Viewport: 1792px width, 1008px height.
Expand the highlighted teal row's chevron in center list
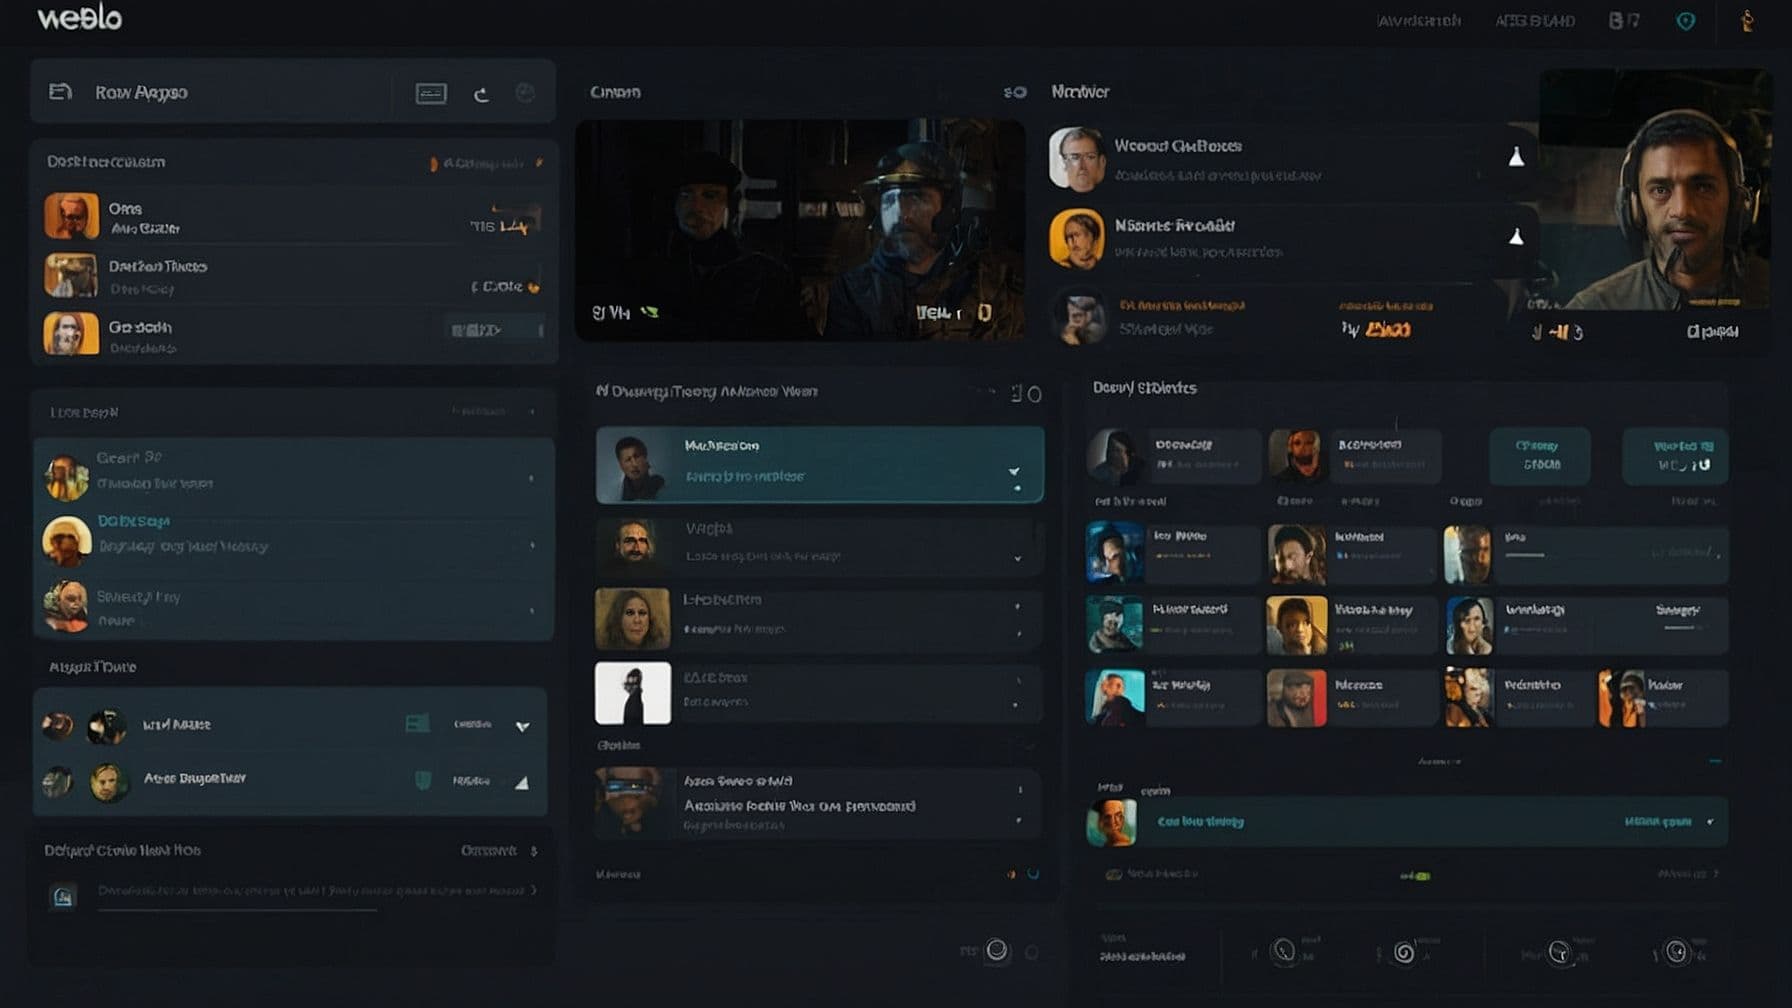pos(1014,470)
